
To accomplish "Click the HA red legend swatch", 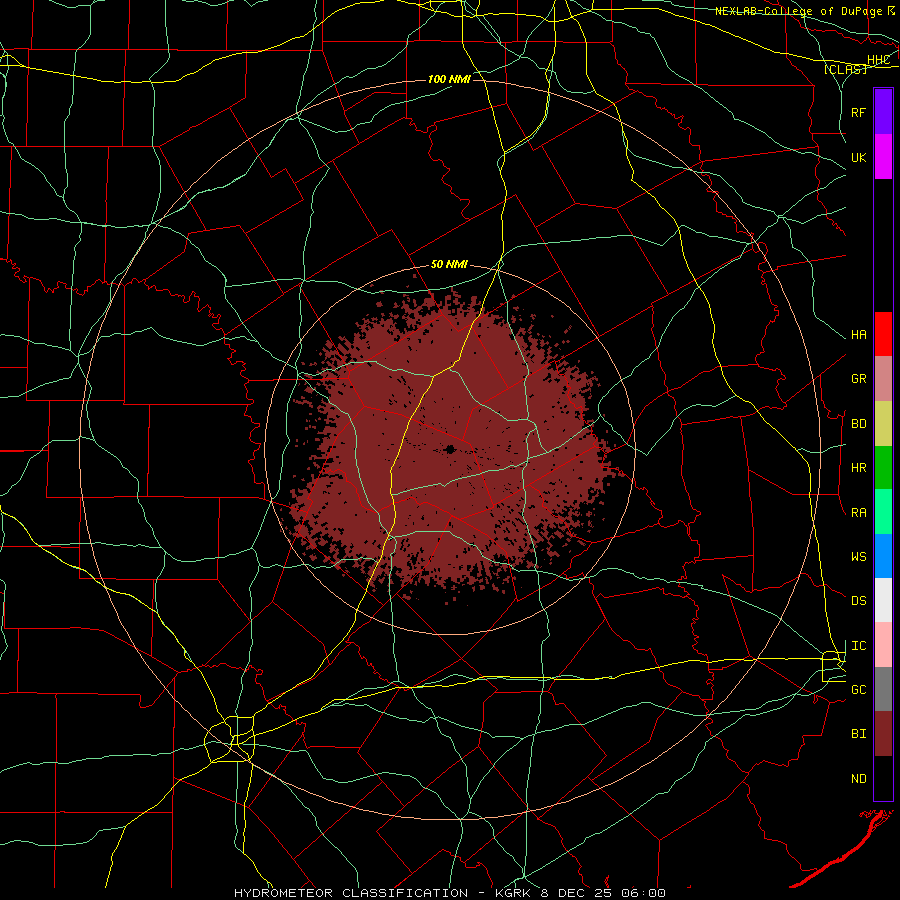I will (x=883, y=334).
